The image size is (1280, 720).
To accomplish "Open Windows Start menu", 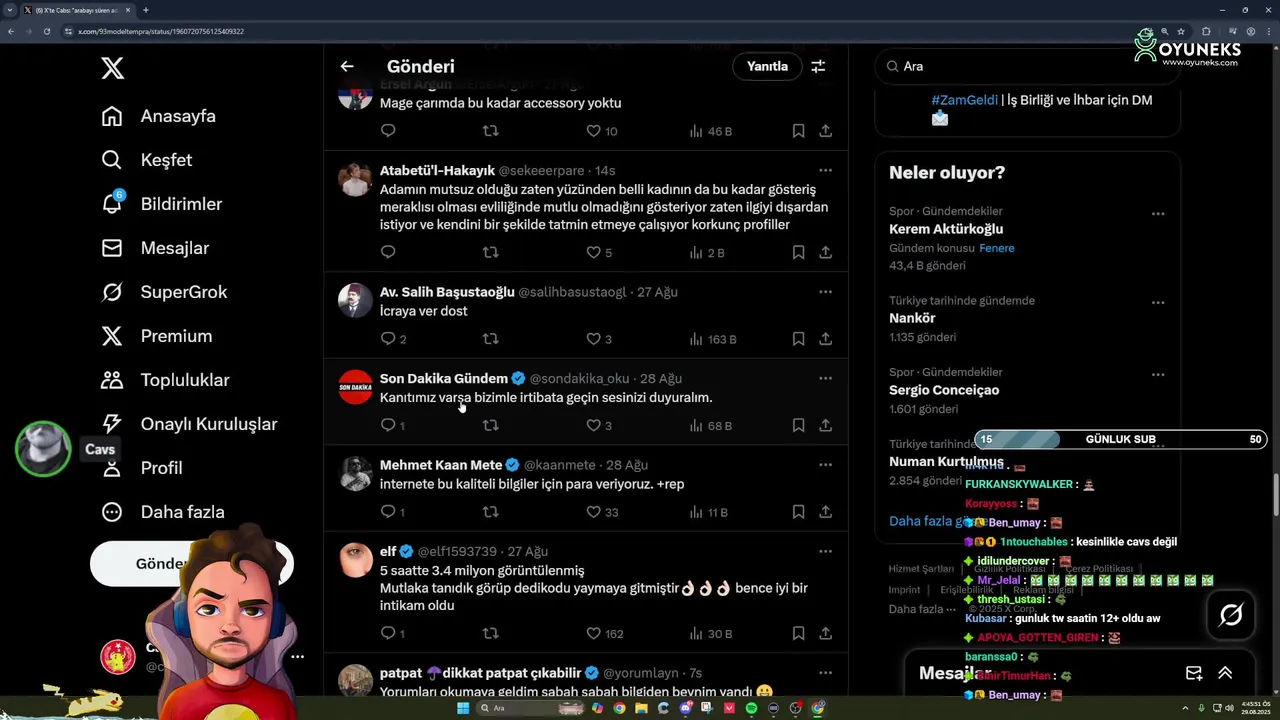I will point(463,708).
